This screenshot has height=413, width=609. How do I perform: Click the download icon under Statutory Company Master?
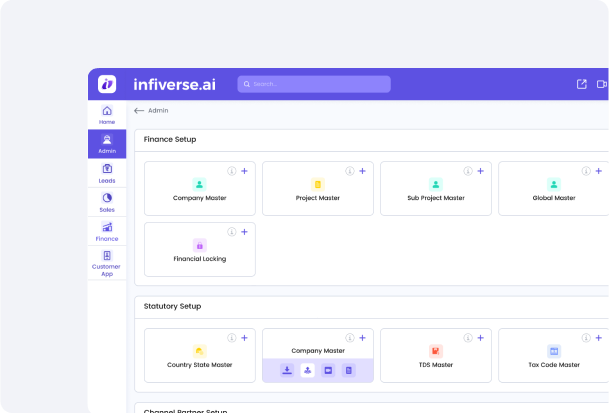pos(287,370)
